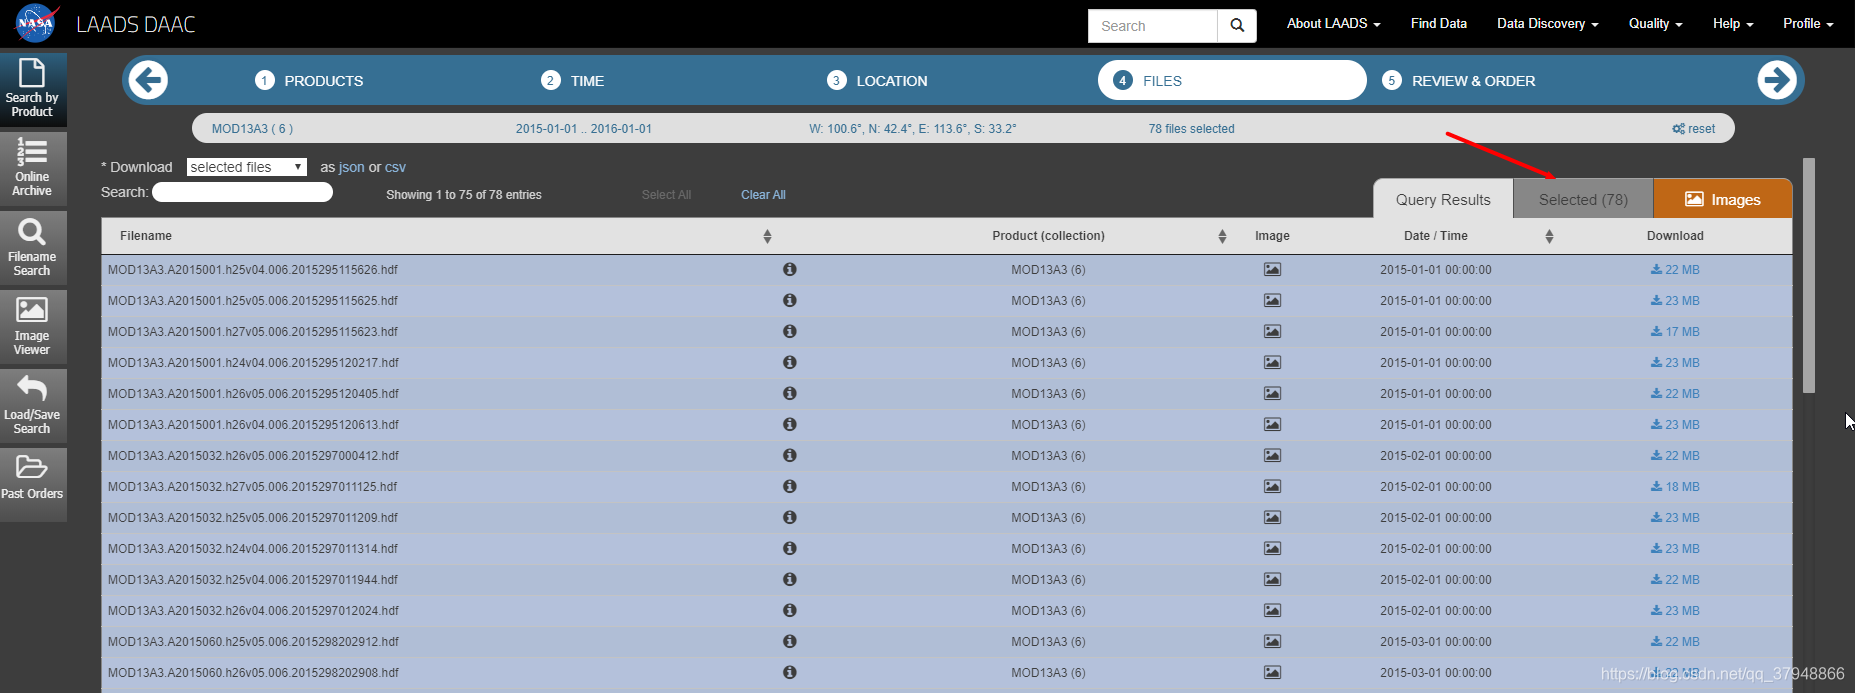
Task: View image of MOD13A3.A2015001.h25v05 file
Action: click(1272, 300)
